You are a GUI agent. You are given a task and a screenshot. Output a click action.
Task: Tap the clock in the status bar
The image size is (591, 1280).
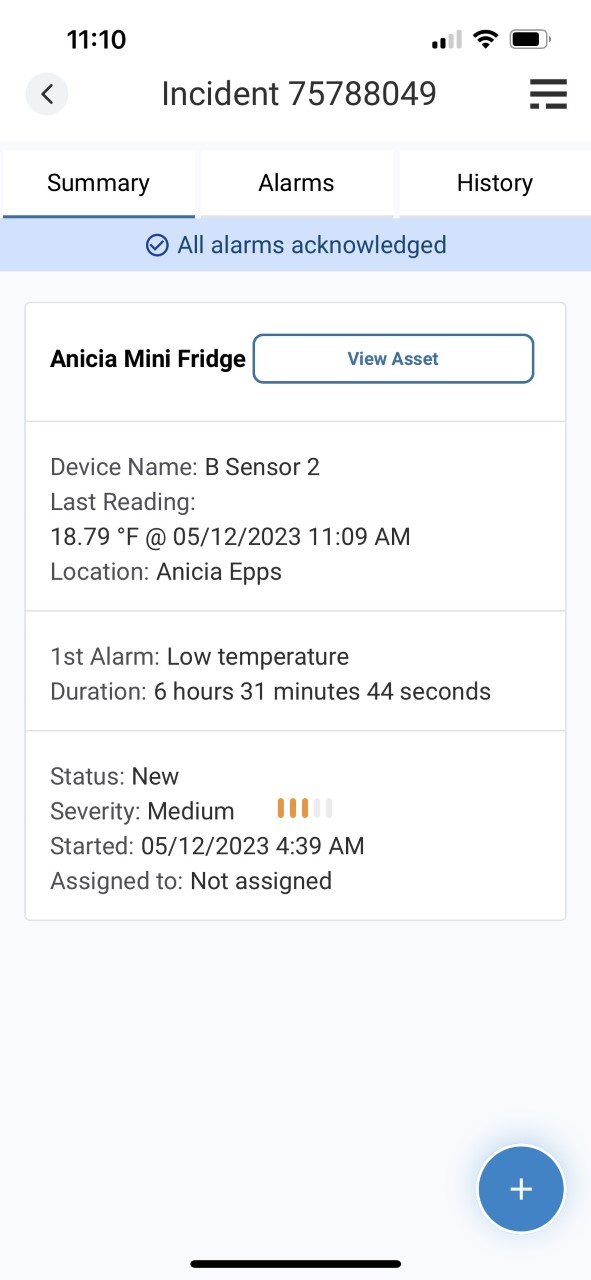click(98, 39)
